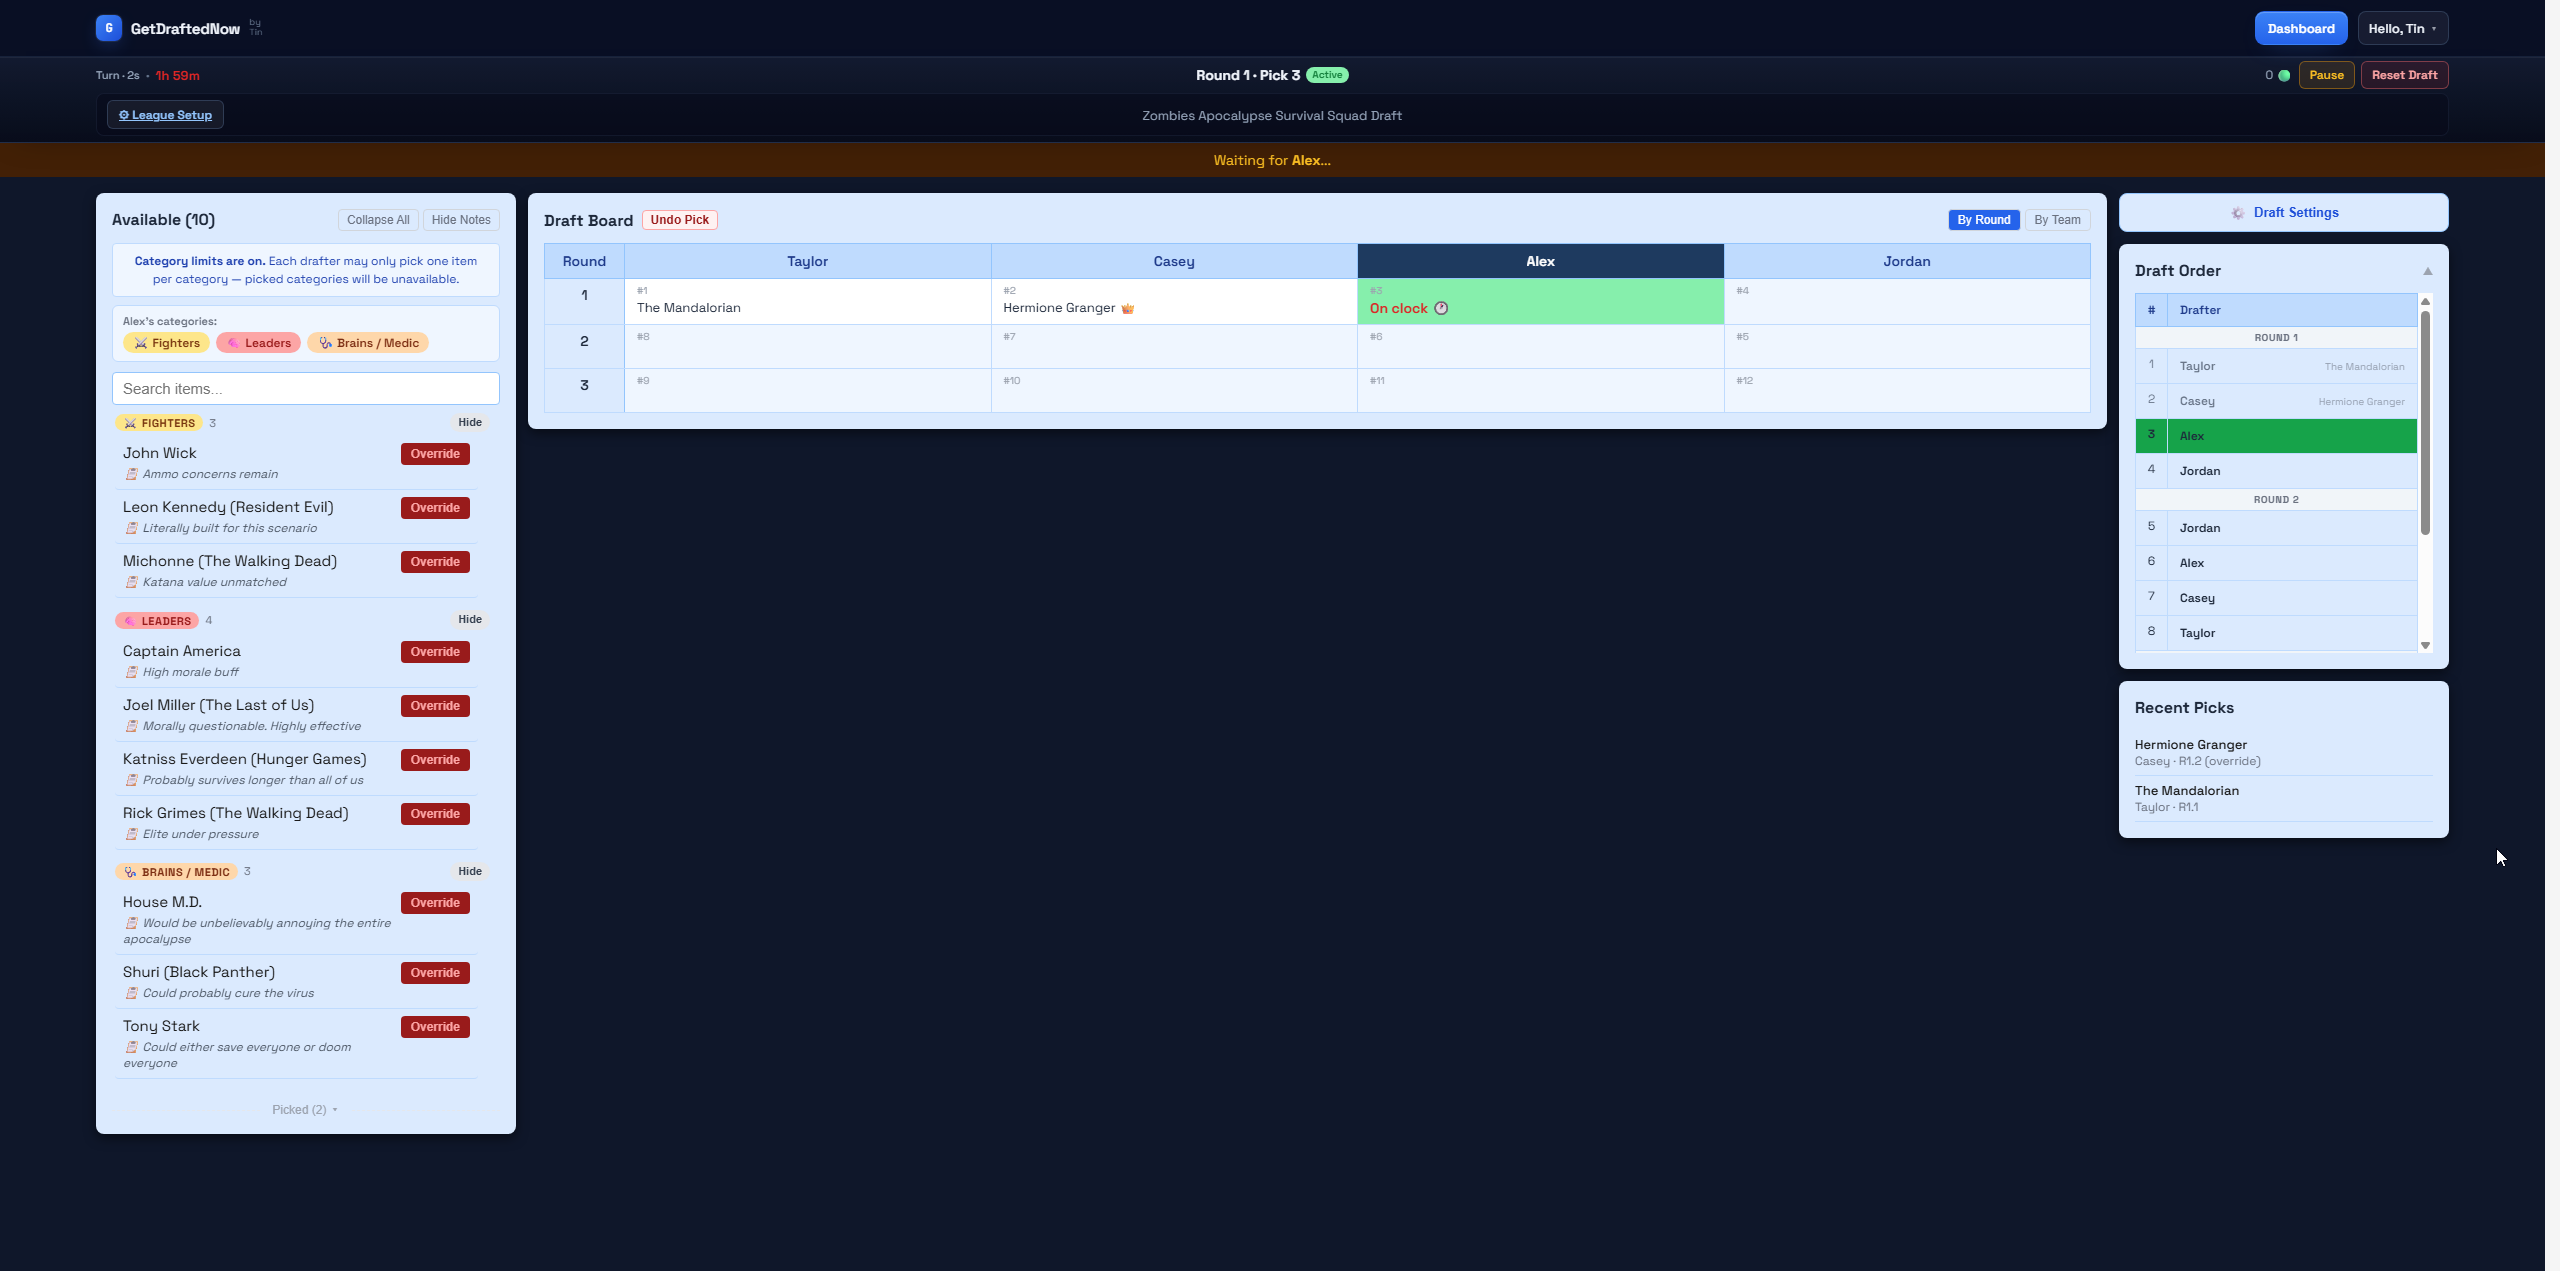Click the brain icon in LEADERS header

tap(130, 621)
